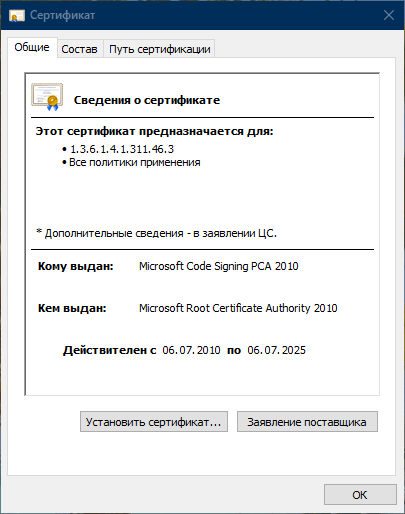Open the Состав tab
Image resolution: width=405 pixels, height=514 pixels.
[80, 49]
